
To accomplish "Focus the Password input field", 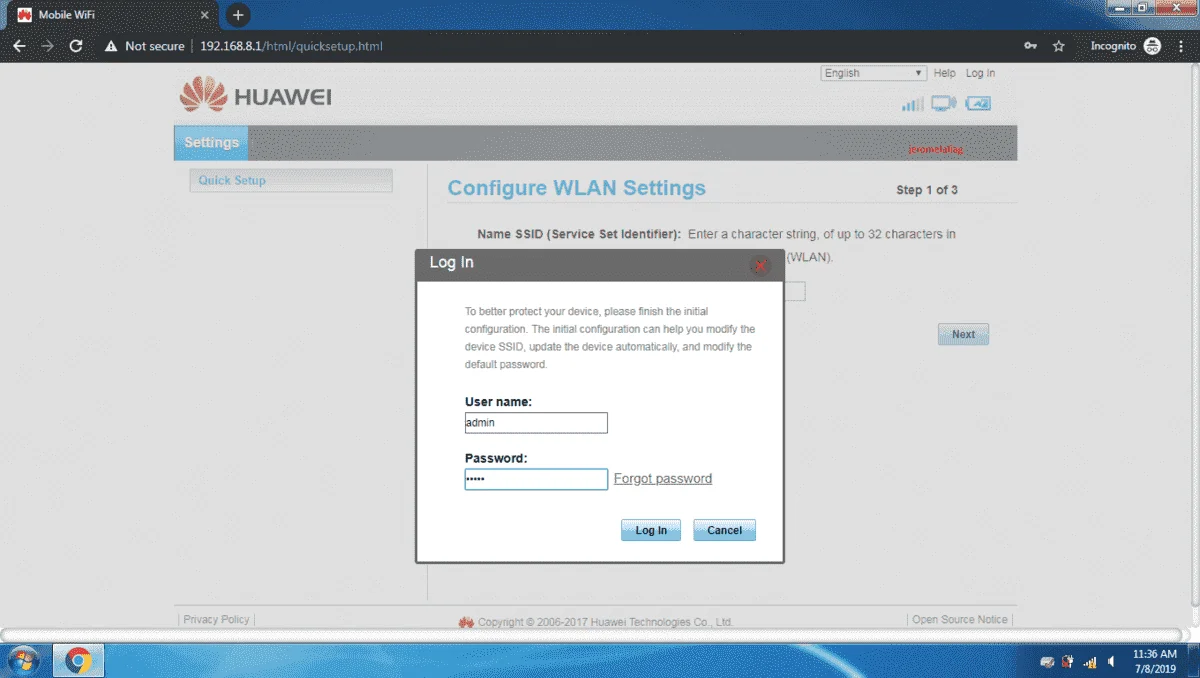I will pyautogui.click(x=536, y=480).
